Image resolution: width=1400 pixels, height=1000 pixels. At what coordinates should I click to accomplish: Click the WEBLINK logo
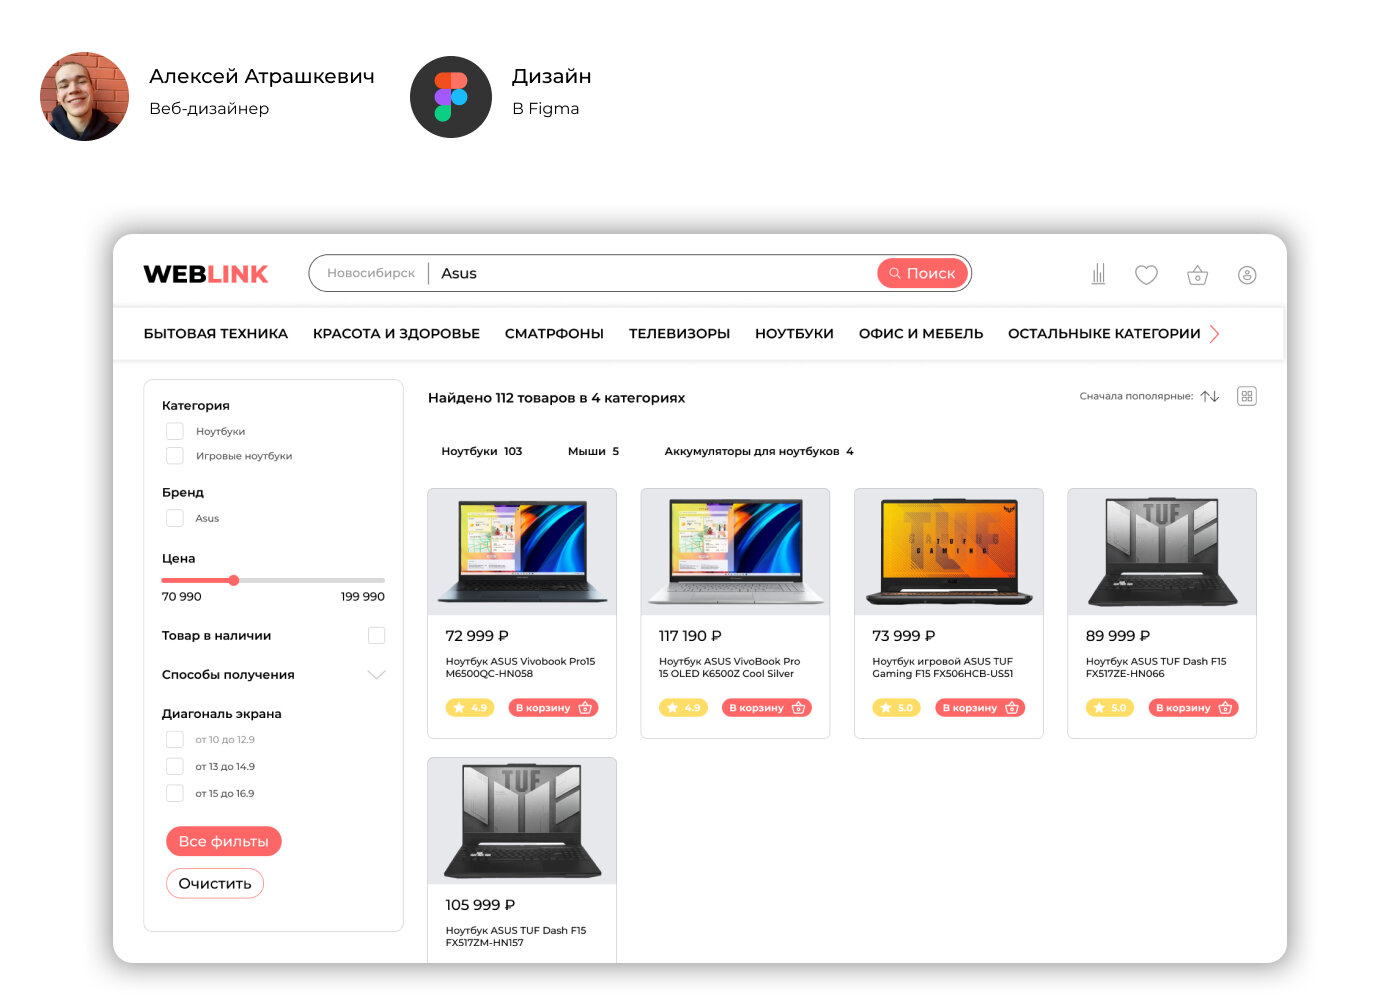click(x=206, y=274)
